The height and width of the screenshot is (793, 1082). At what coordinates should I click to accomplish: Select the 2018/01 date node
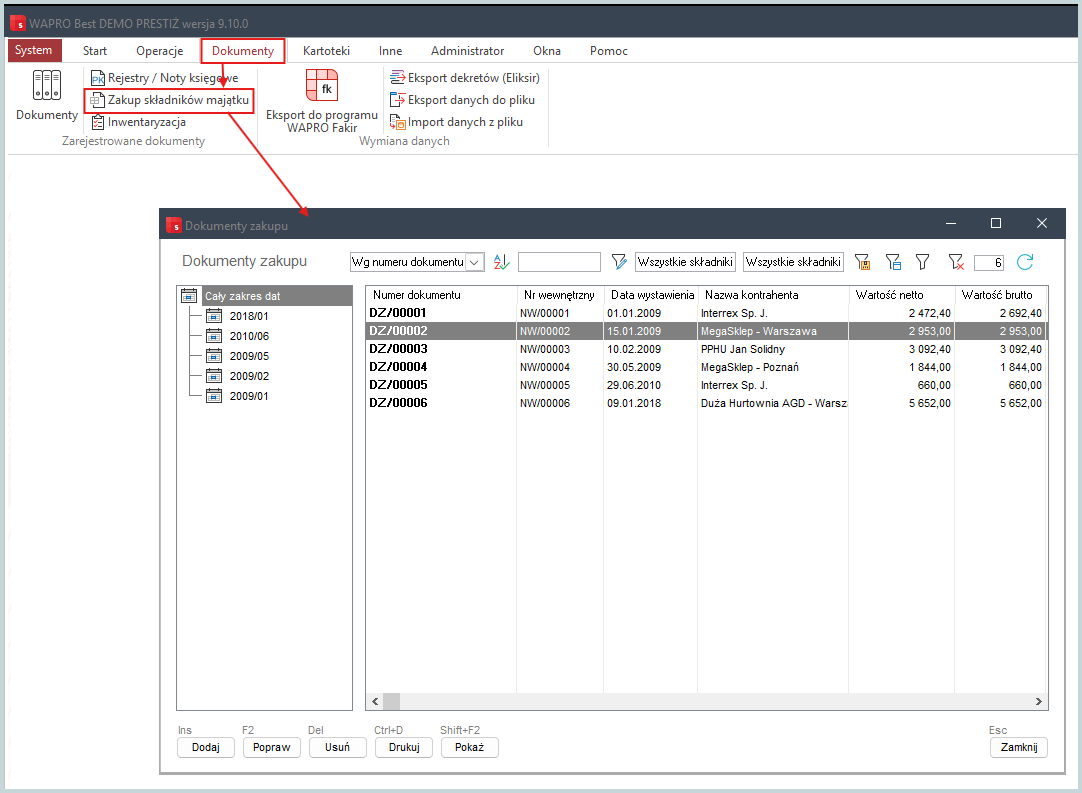point(249,316)
